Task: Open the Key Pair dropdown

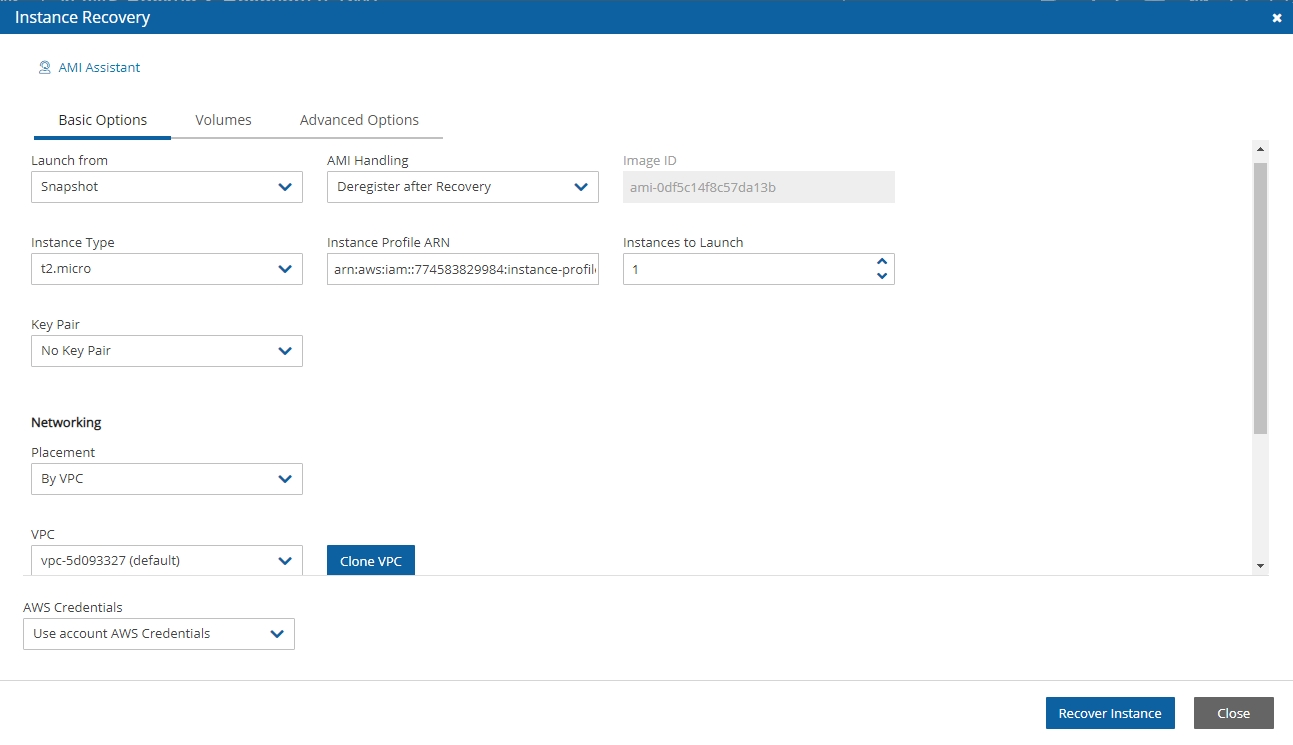Action: [166, 351]
